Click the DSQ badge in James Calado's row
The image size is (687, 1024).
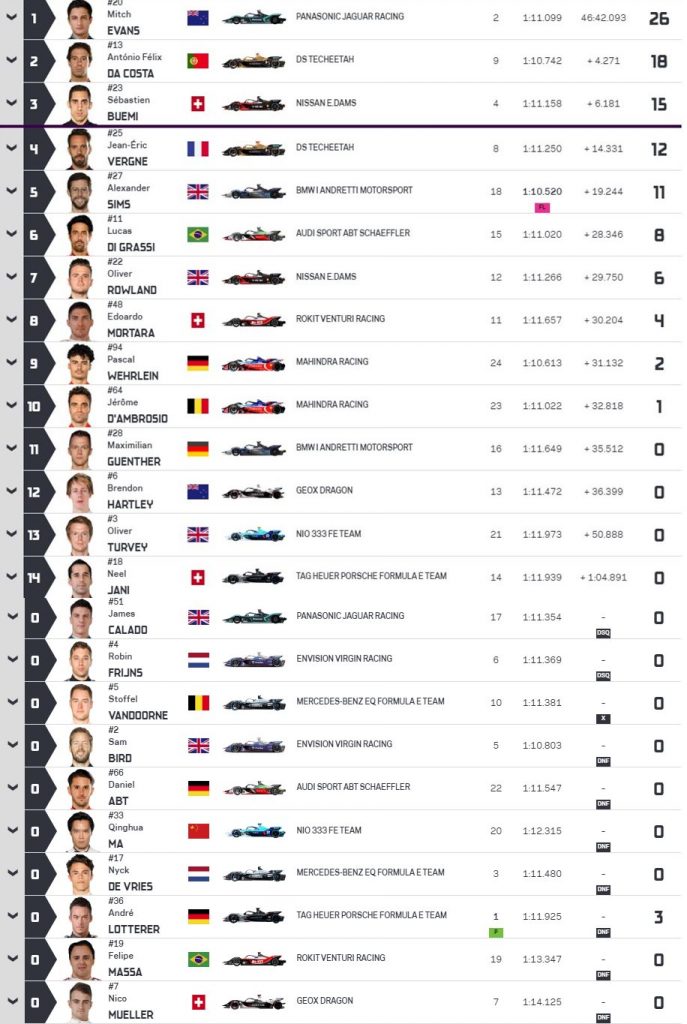[x=603, y=633]
